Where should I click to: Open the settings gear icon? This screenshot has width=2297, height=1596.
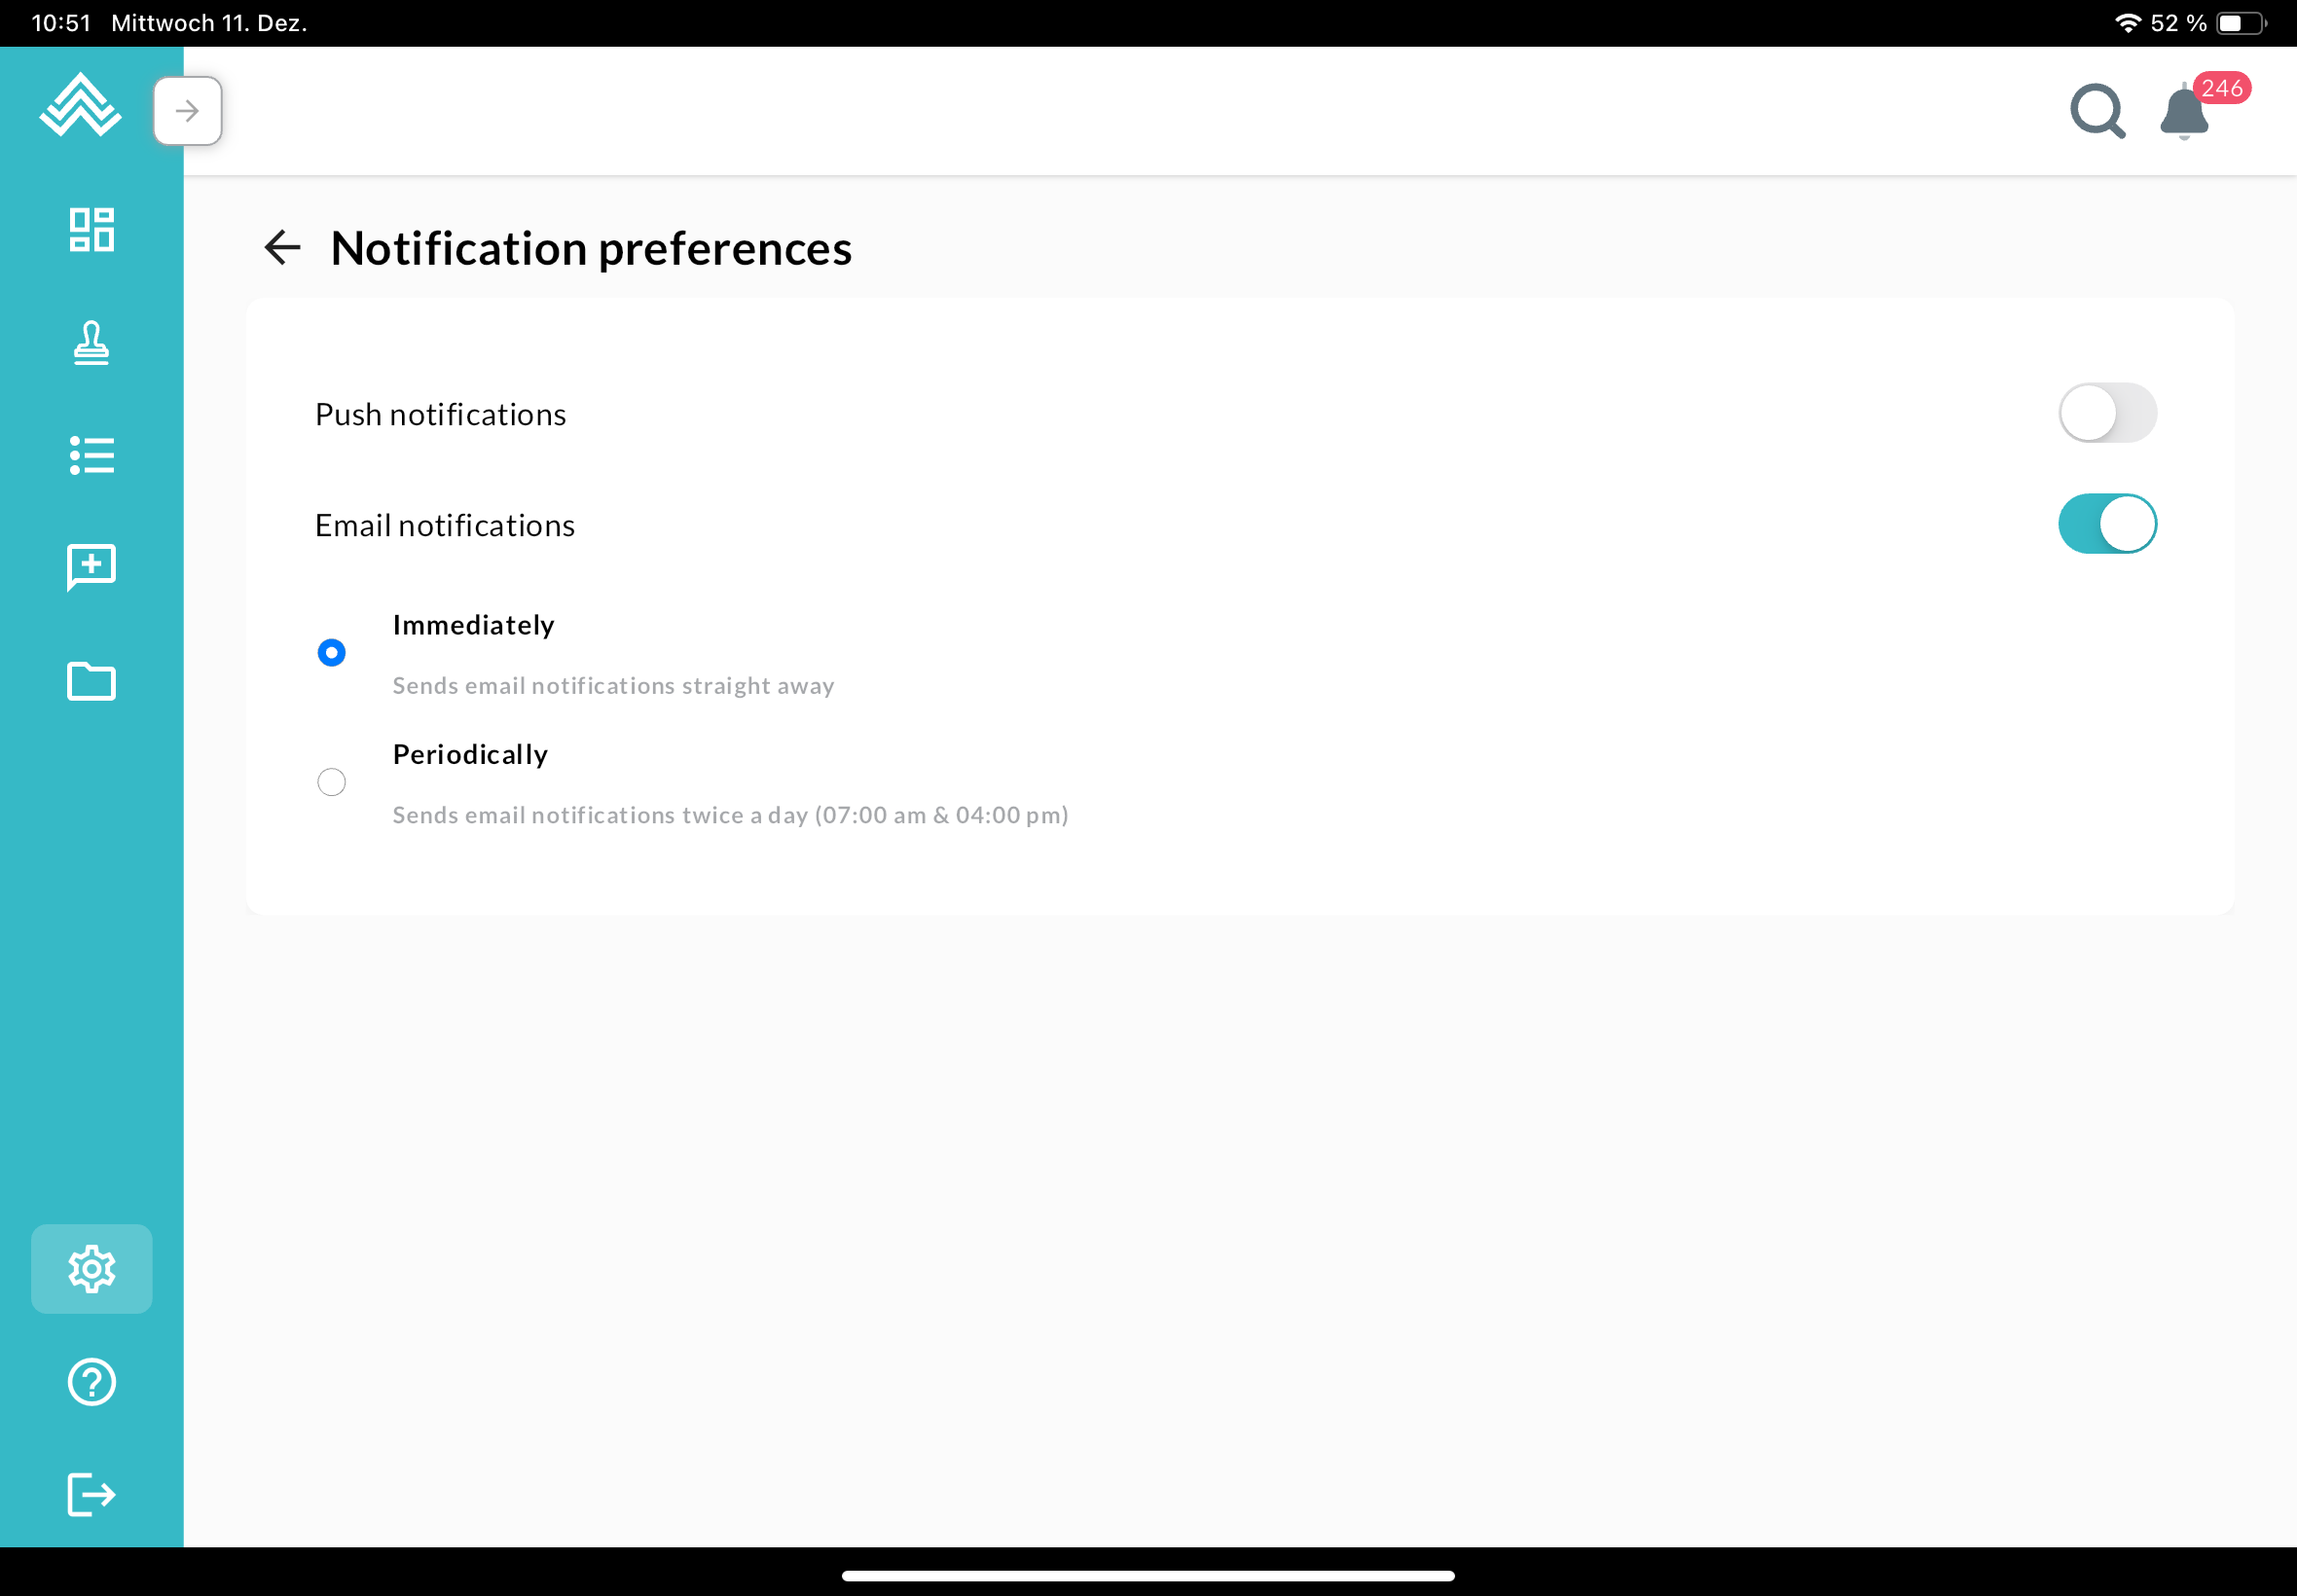point(91,1268)
